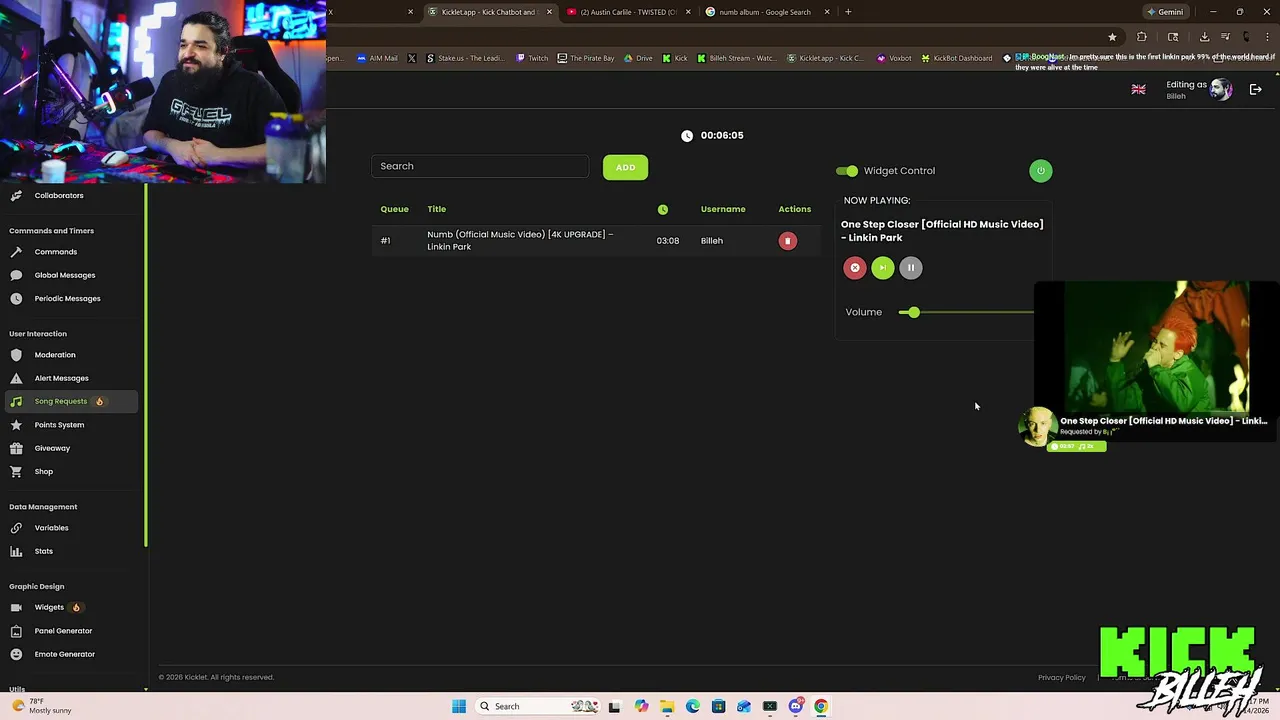Click the Shop cart icon
This screenshot has height=720, width=1280.
[16, 471]
